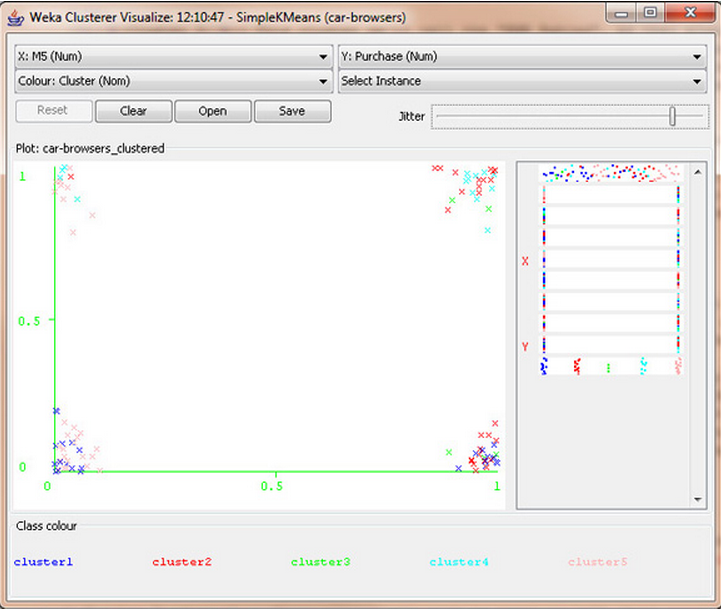Open the Y: Purchase (Num) dropdown
This screenshot has height=609, width=721.
pyautogui.click(x=522, y=57)
